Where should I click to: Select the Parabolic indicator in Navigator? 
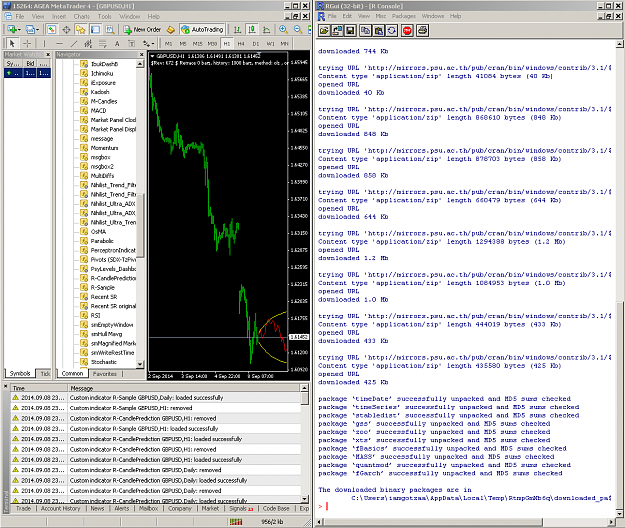[x=102, y=241]
